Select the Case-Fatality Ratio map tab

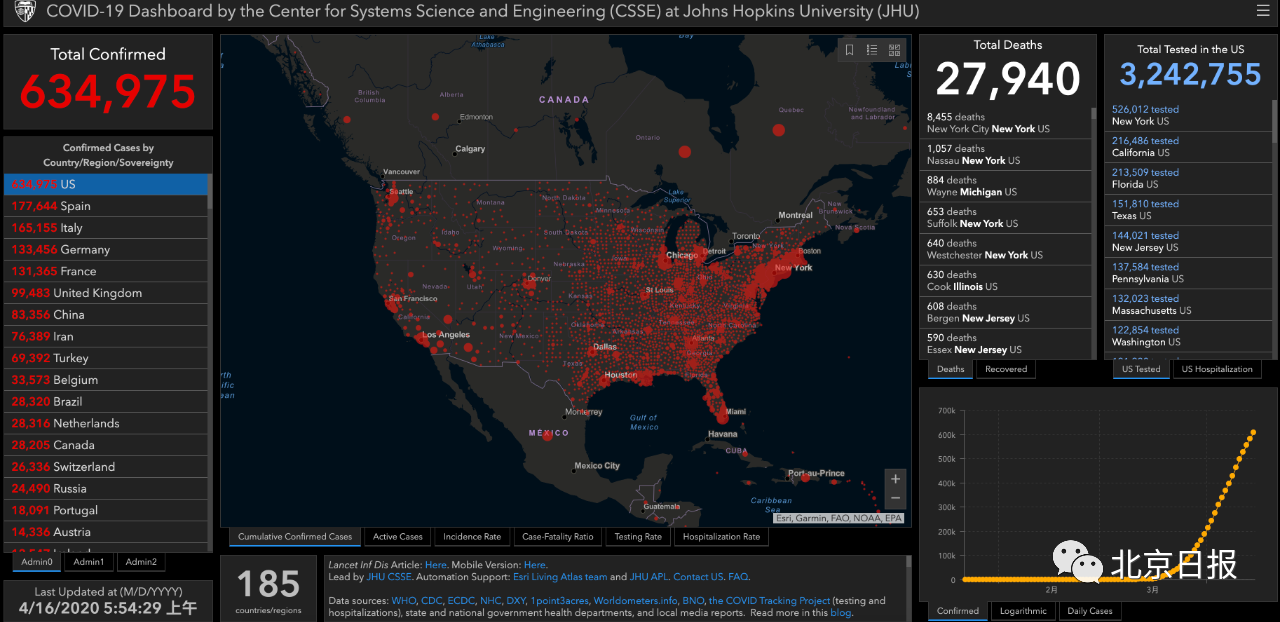(557, 537)
